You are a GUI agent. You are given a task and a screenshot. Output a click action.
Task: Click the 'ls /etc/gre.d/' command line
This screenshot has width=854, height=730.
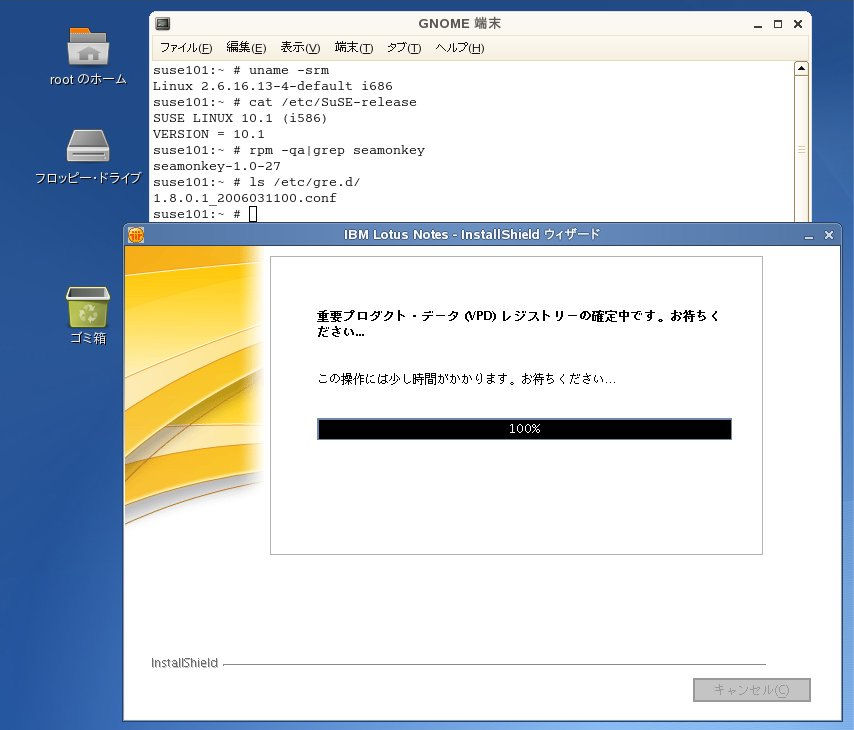pyautogui.click(x=256, y=182)
